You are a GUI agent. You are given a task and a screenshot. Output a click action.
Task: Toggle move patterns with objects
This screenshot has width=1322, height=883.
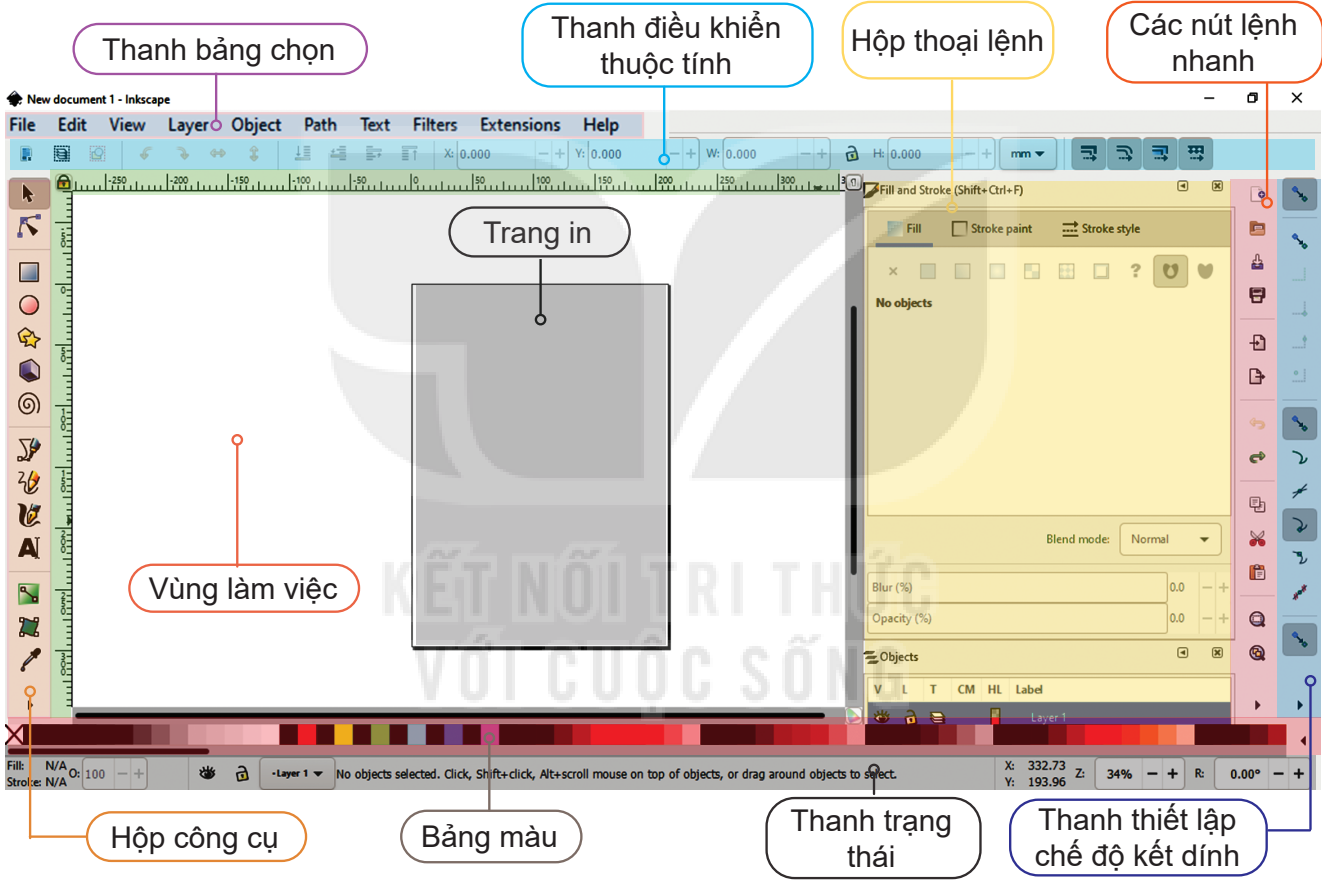coord(1195,154)
